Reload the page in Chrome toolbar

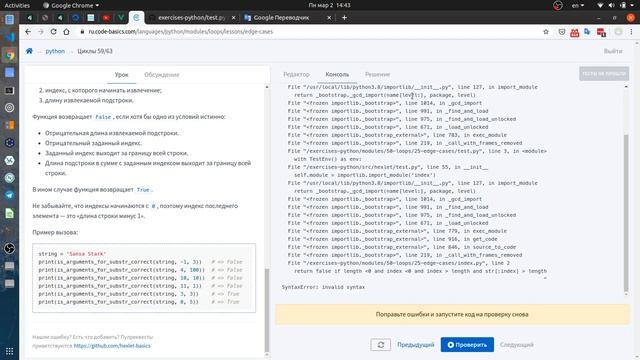53,31
